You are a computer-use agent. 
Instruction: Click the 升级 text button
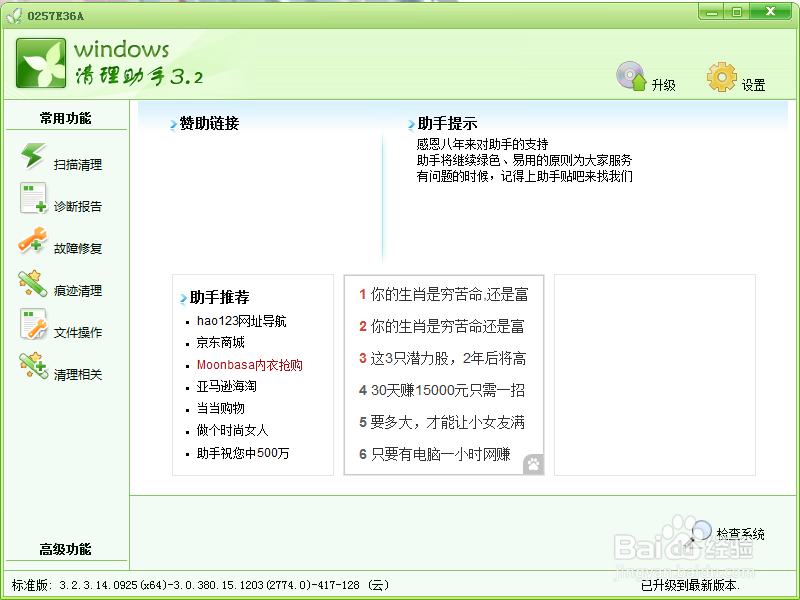[664, 85]
